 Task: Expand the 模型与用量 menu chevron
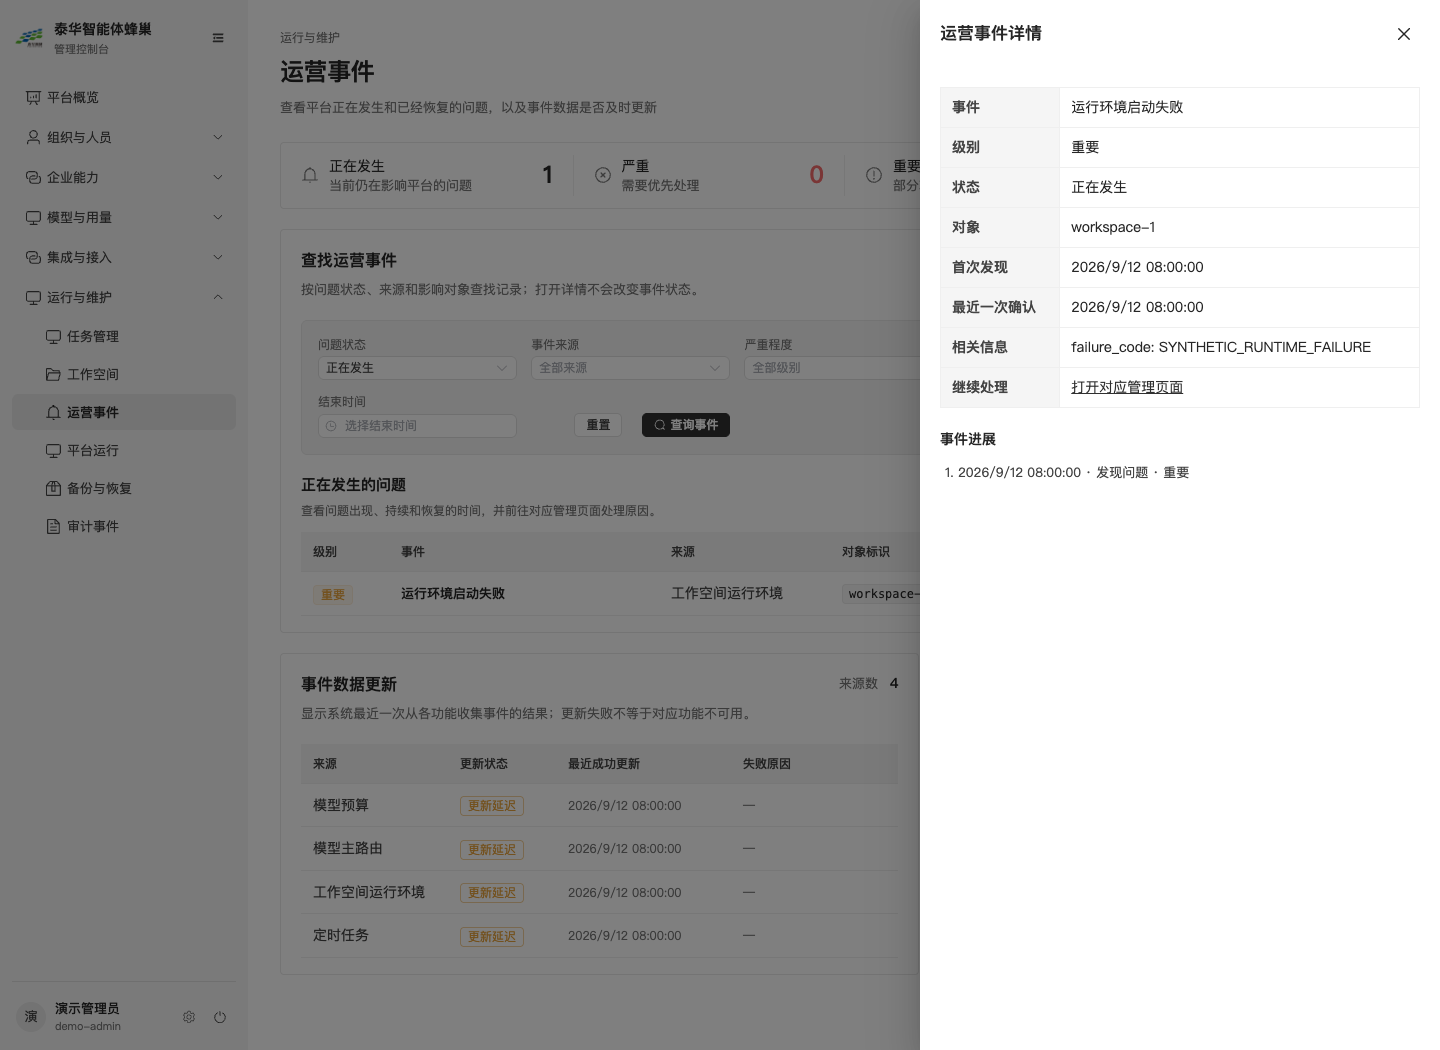coord(218,217)
